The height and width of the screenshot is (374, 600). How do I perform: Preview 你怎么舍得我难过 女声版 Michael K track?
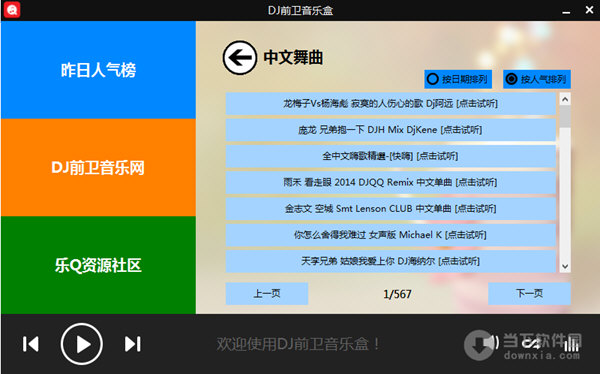coord(390,235)
